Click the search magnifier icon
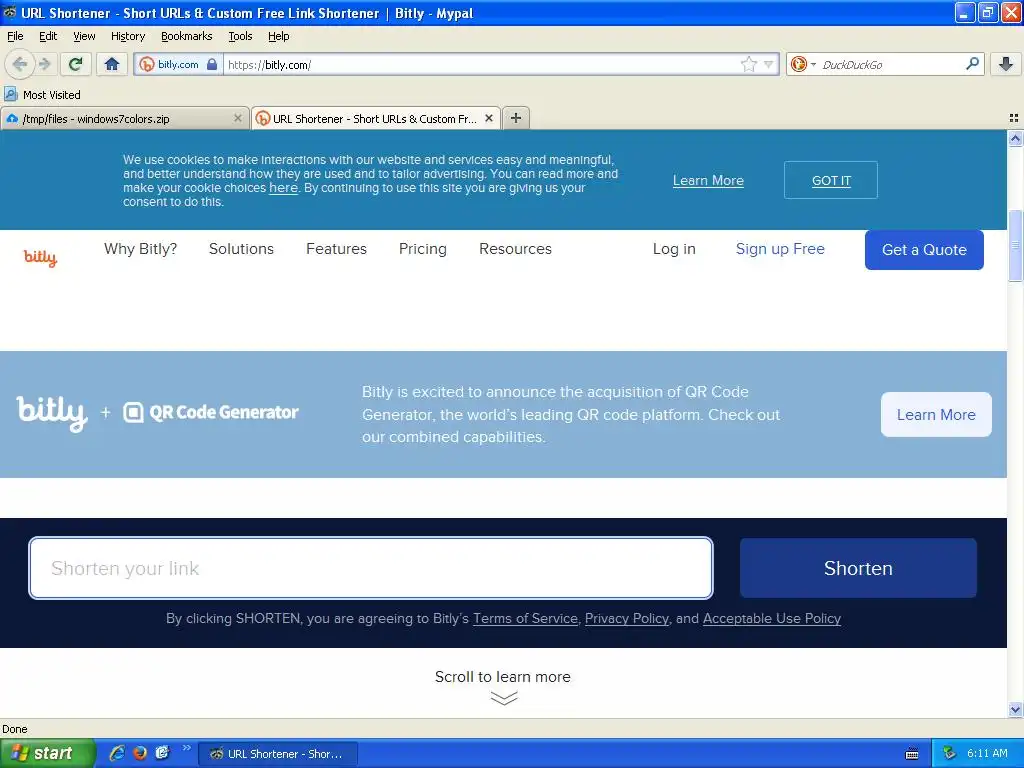 [x=972, y=64]
